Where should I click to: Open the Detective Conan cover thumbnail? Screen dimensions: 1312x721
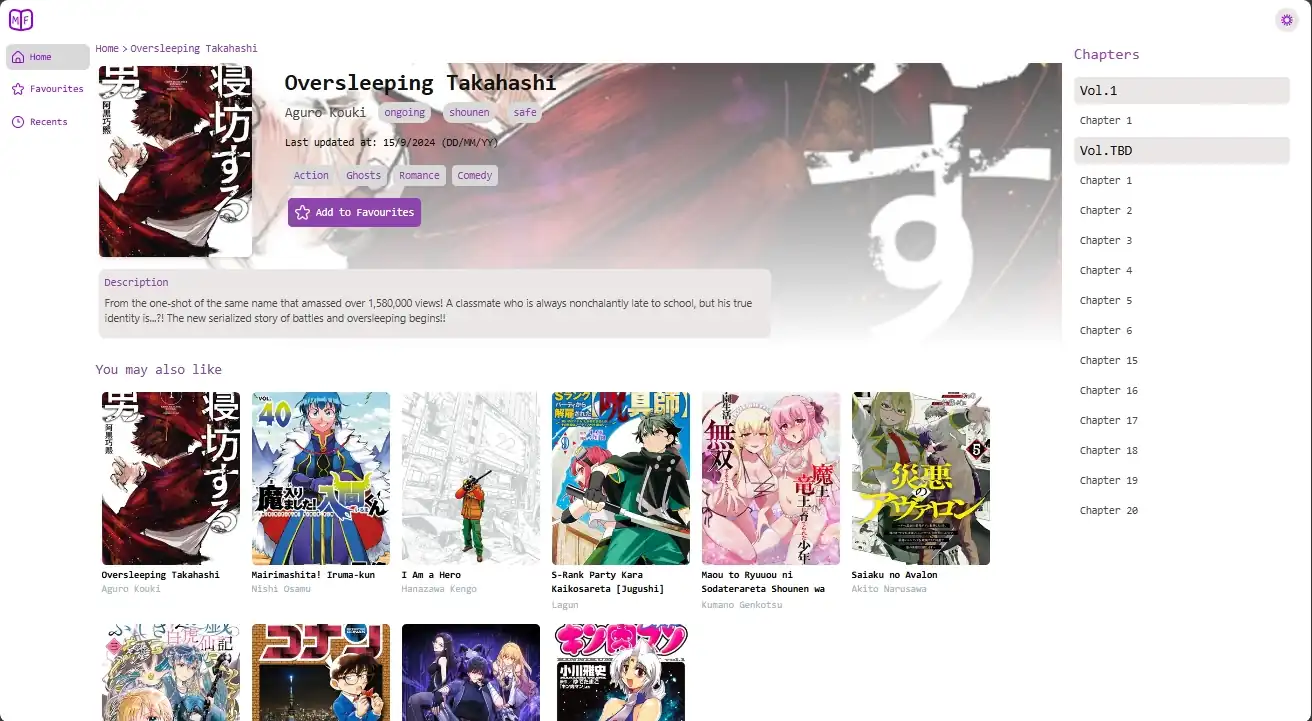point(321,672)
